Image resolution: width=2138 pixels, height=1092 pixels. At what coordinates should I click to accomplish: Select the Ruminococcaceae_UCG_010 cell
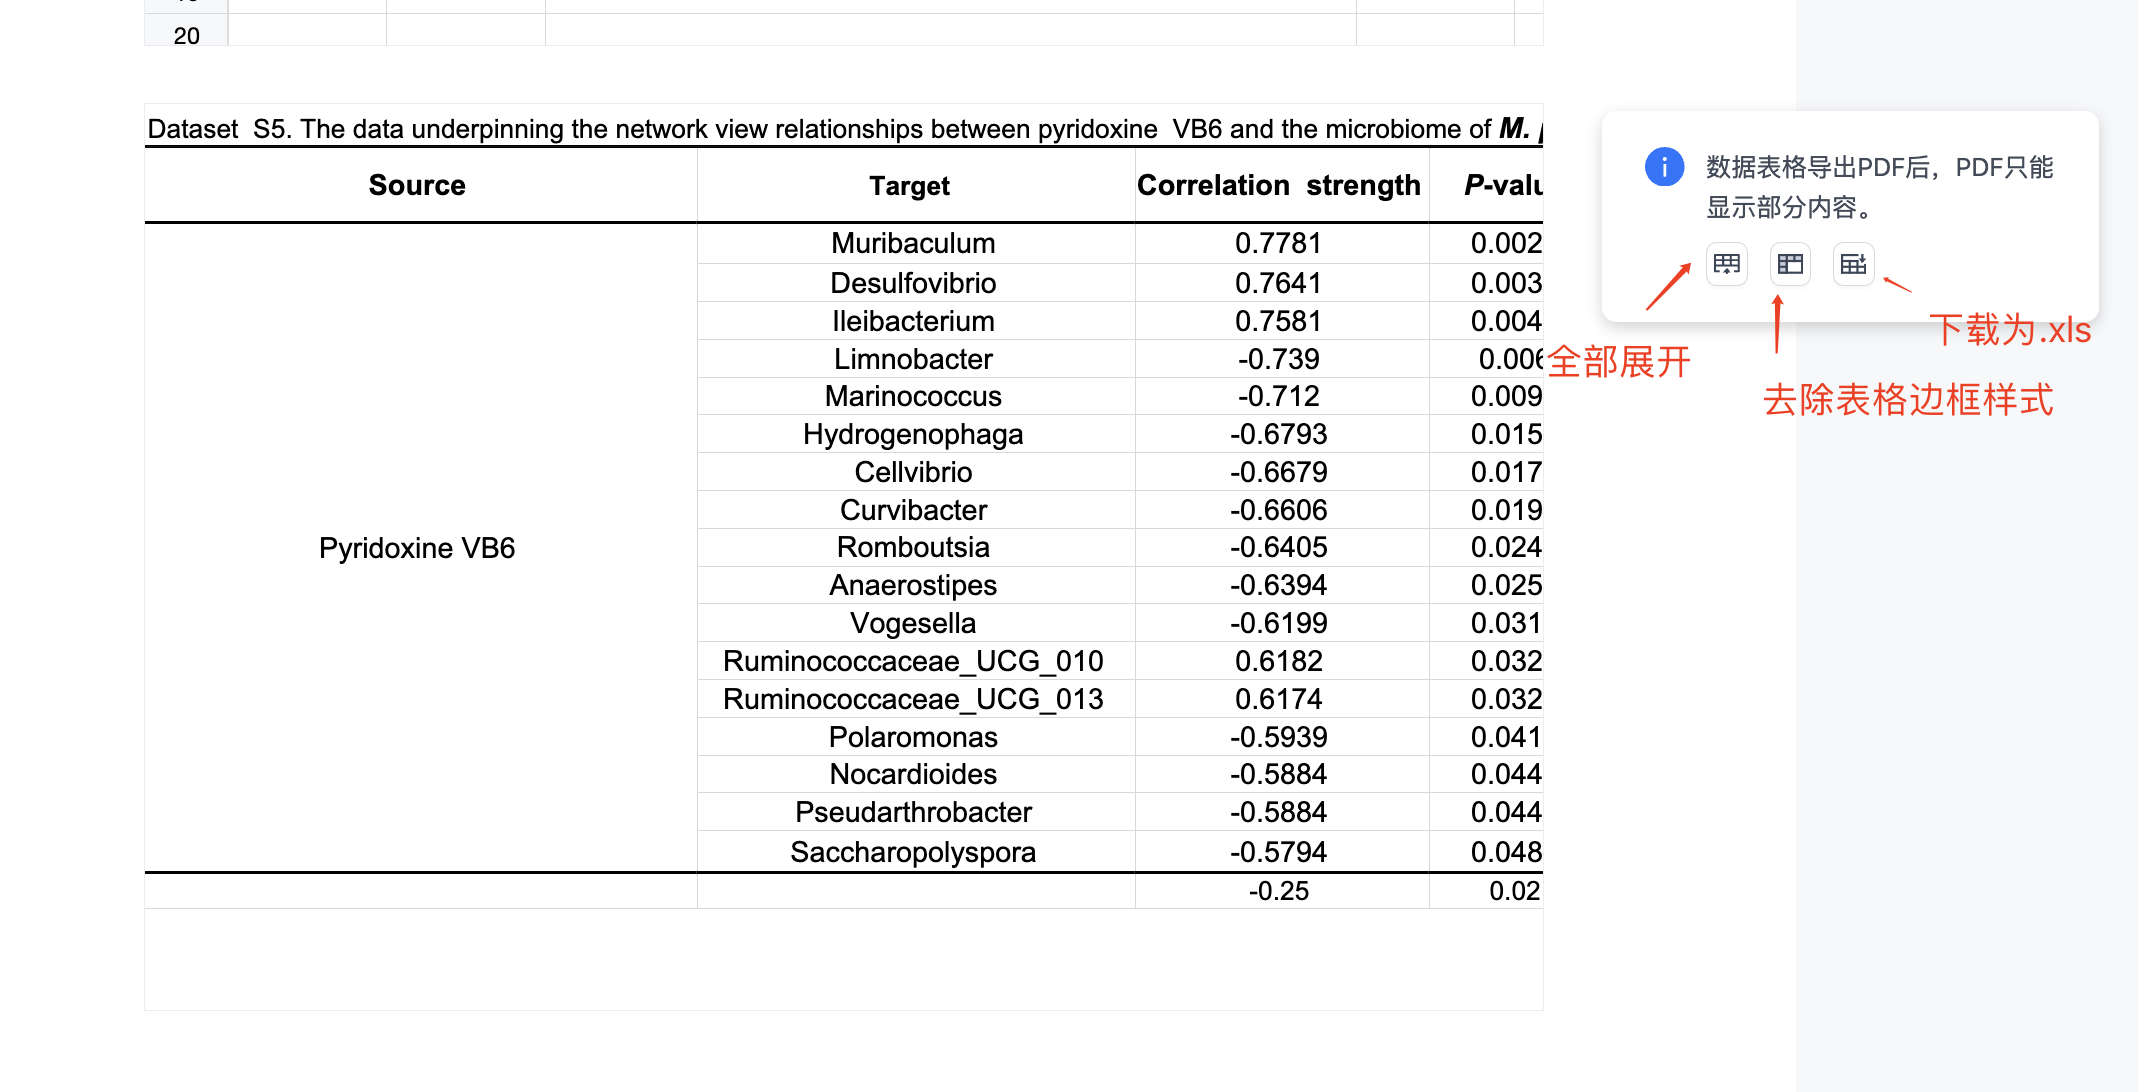coord(915,661)
